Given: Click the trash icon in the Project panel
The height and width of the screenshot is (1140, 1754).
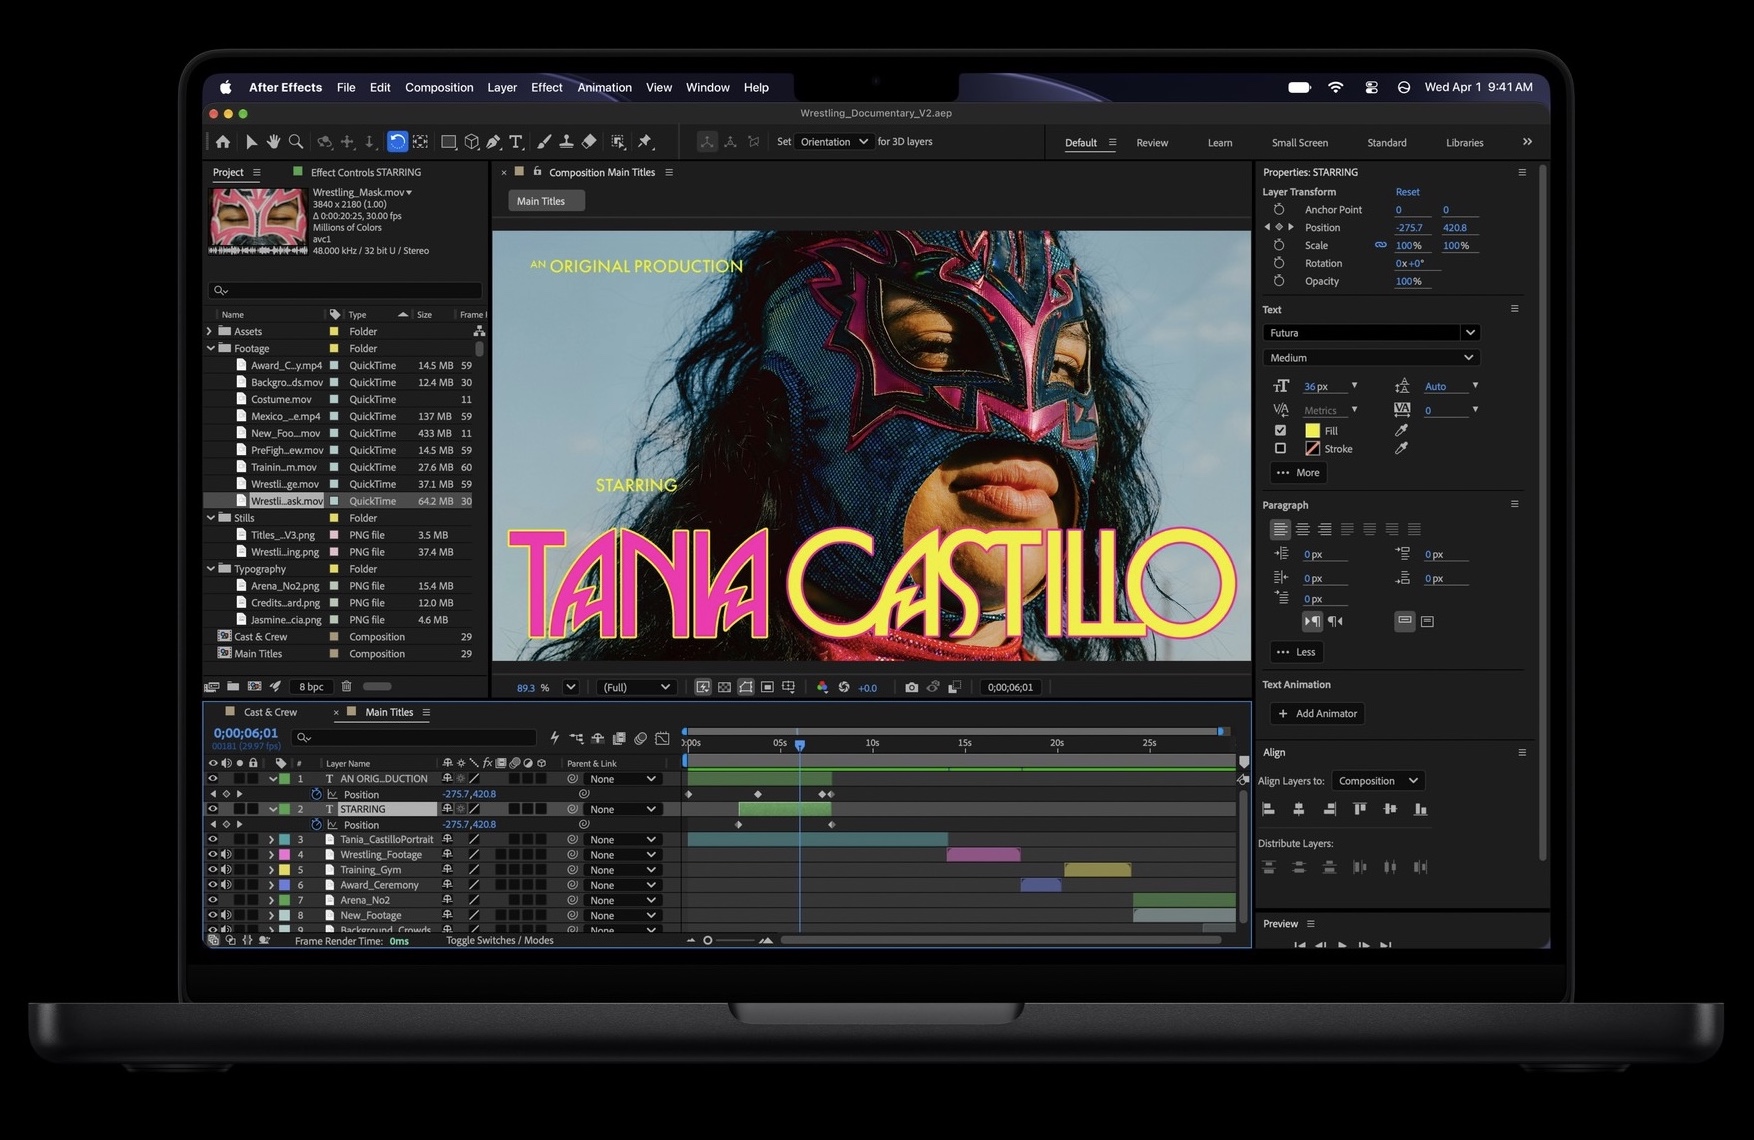Looking at the screenshot, I should point(346,686).
